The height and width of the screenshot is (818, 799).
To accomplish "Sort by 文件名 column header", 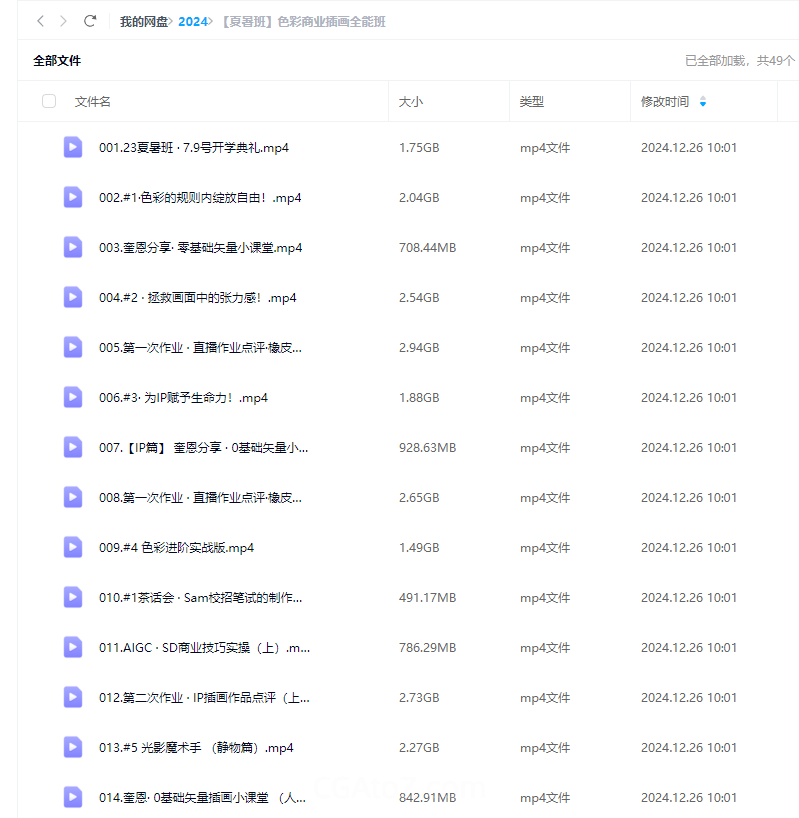I will pyautogui.click(x=93, y=102).
